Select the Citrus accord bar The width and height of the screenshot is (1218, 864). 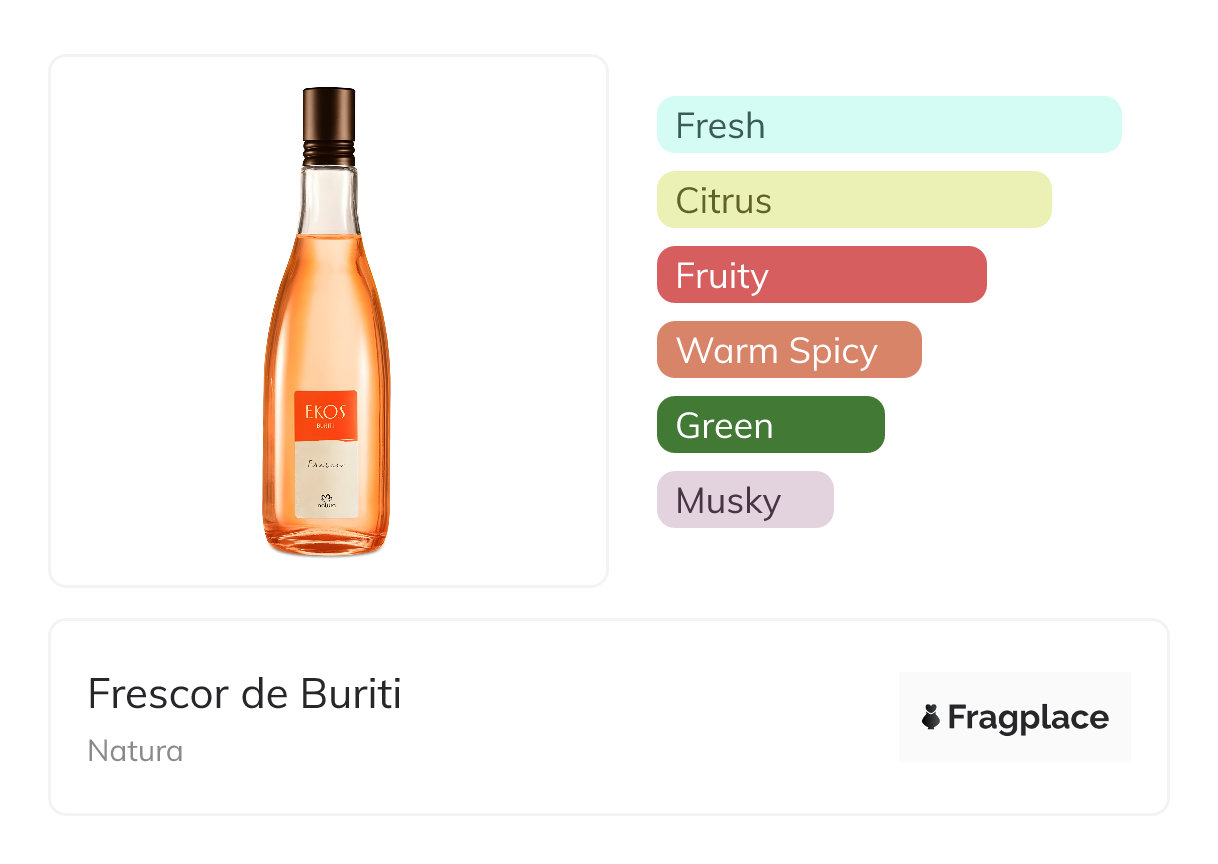(x=854, y=200)
